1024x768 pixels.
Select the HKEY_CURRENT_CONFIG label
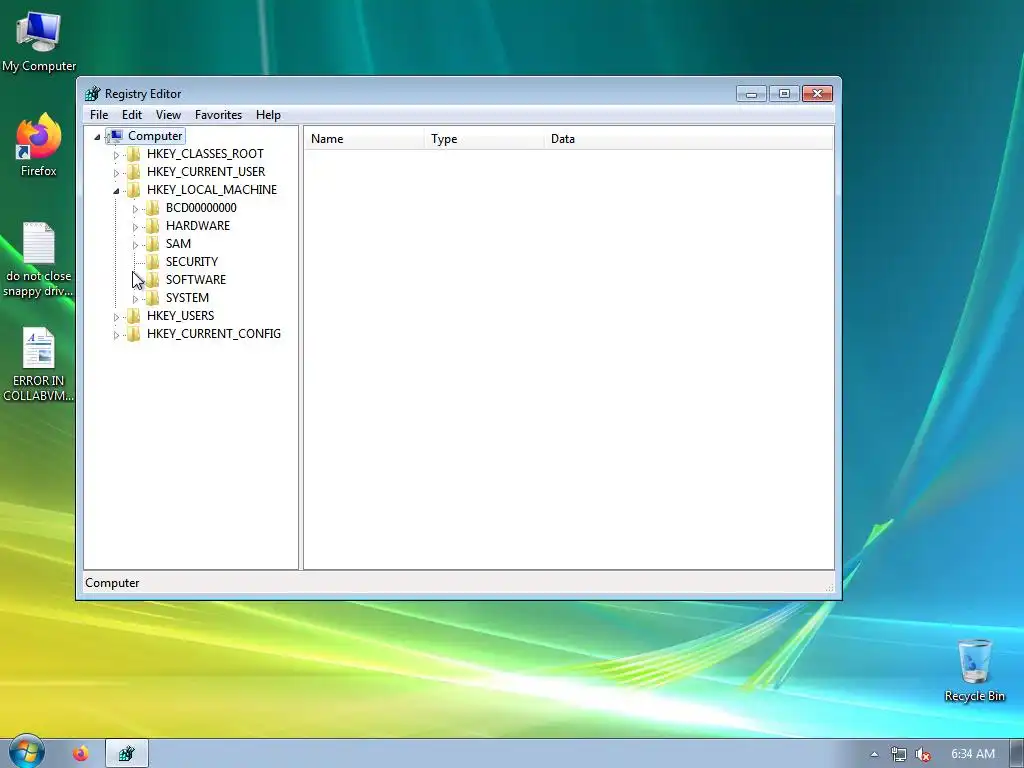[214, 334]
